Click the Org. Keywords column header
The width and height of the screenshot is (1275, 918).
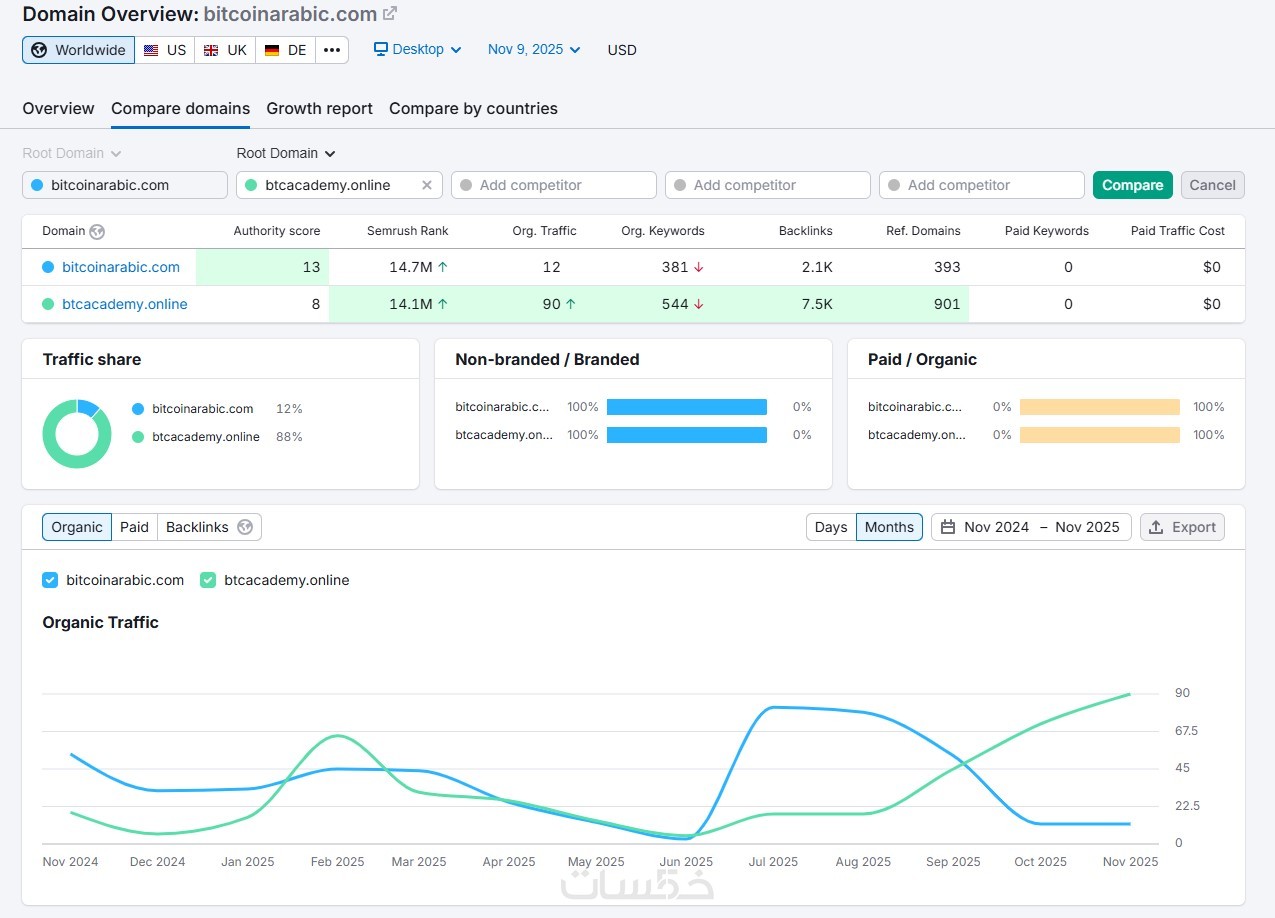click(663, 231)
